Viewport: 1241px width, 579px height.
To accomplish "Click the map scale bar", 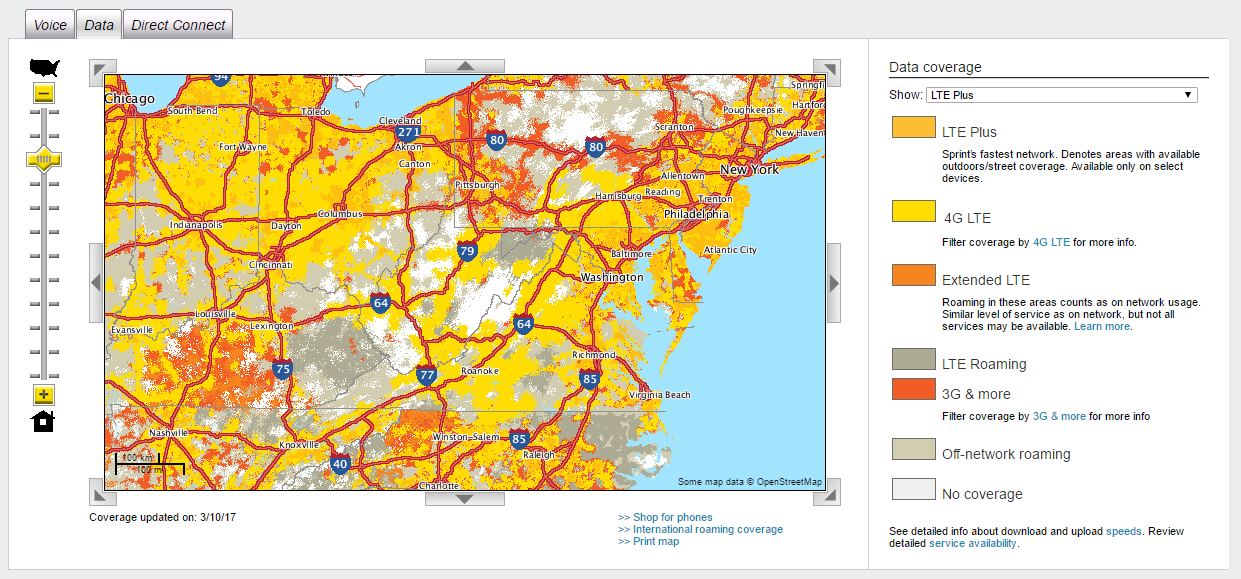I will [x=150, y=463].
